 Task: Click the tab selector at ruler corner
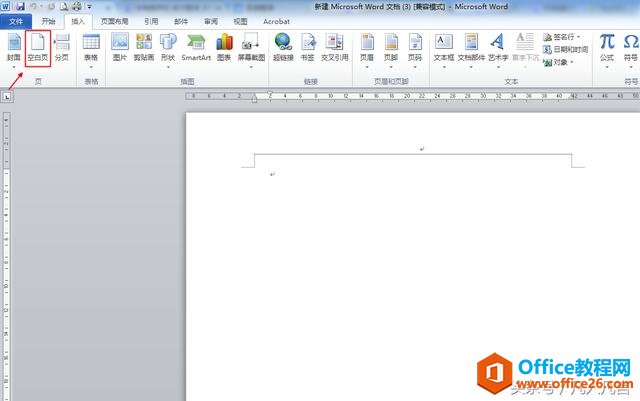(7, 97)
